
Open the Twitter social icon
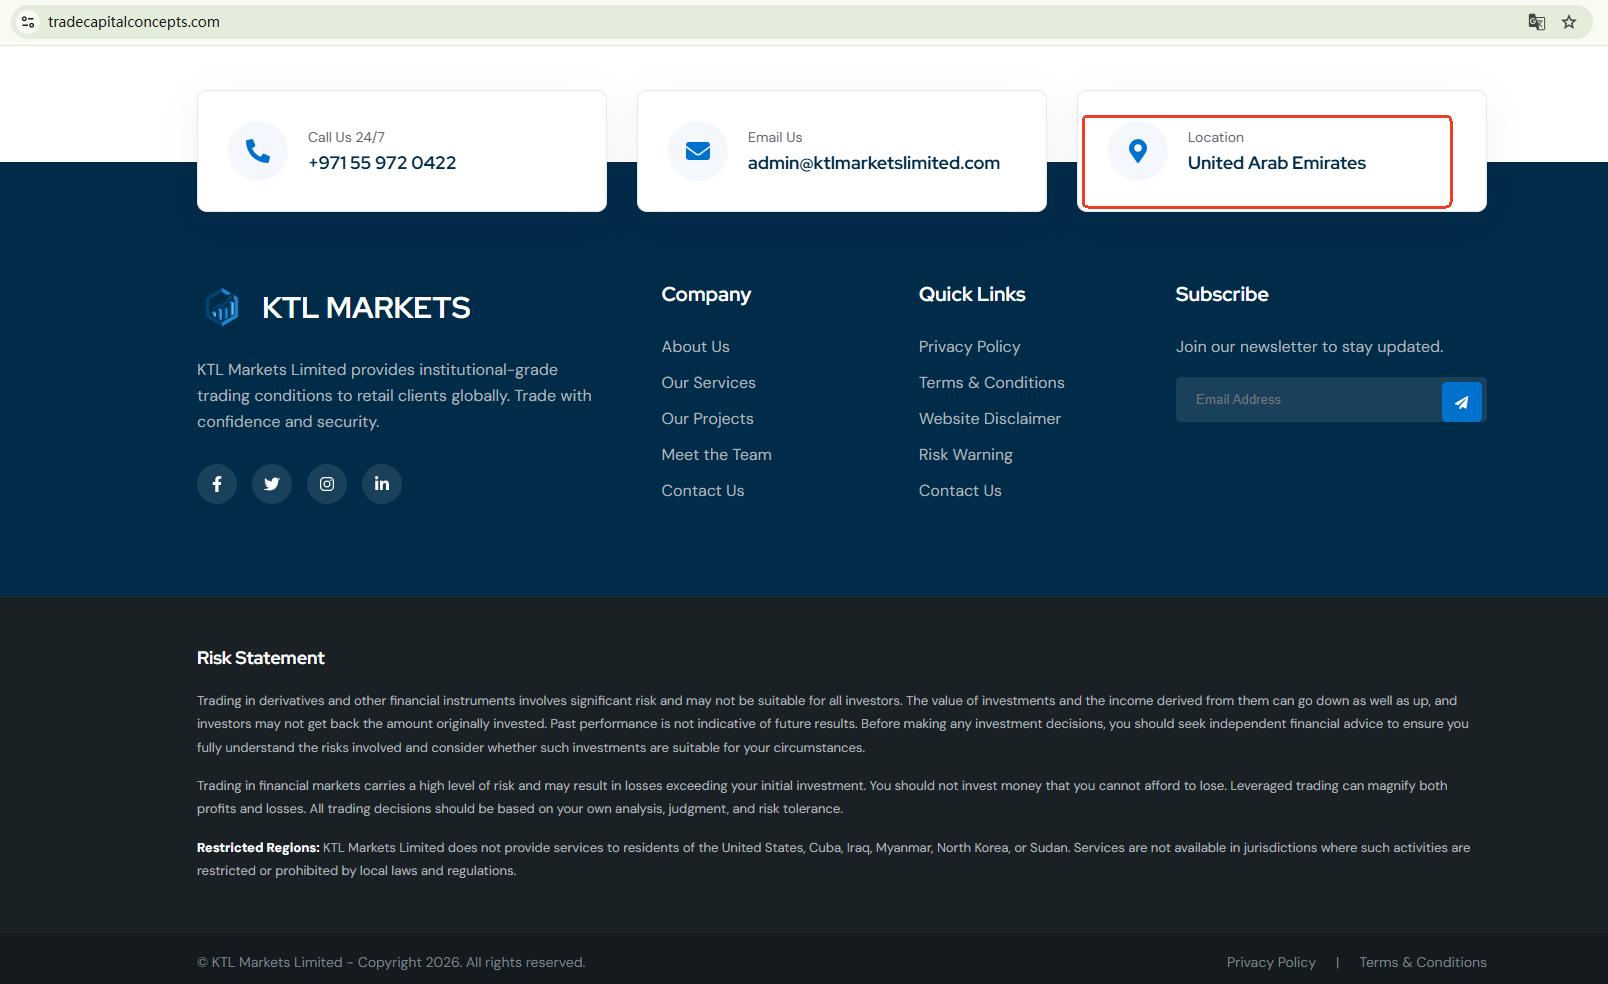click(272, 484)
